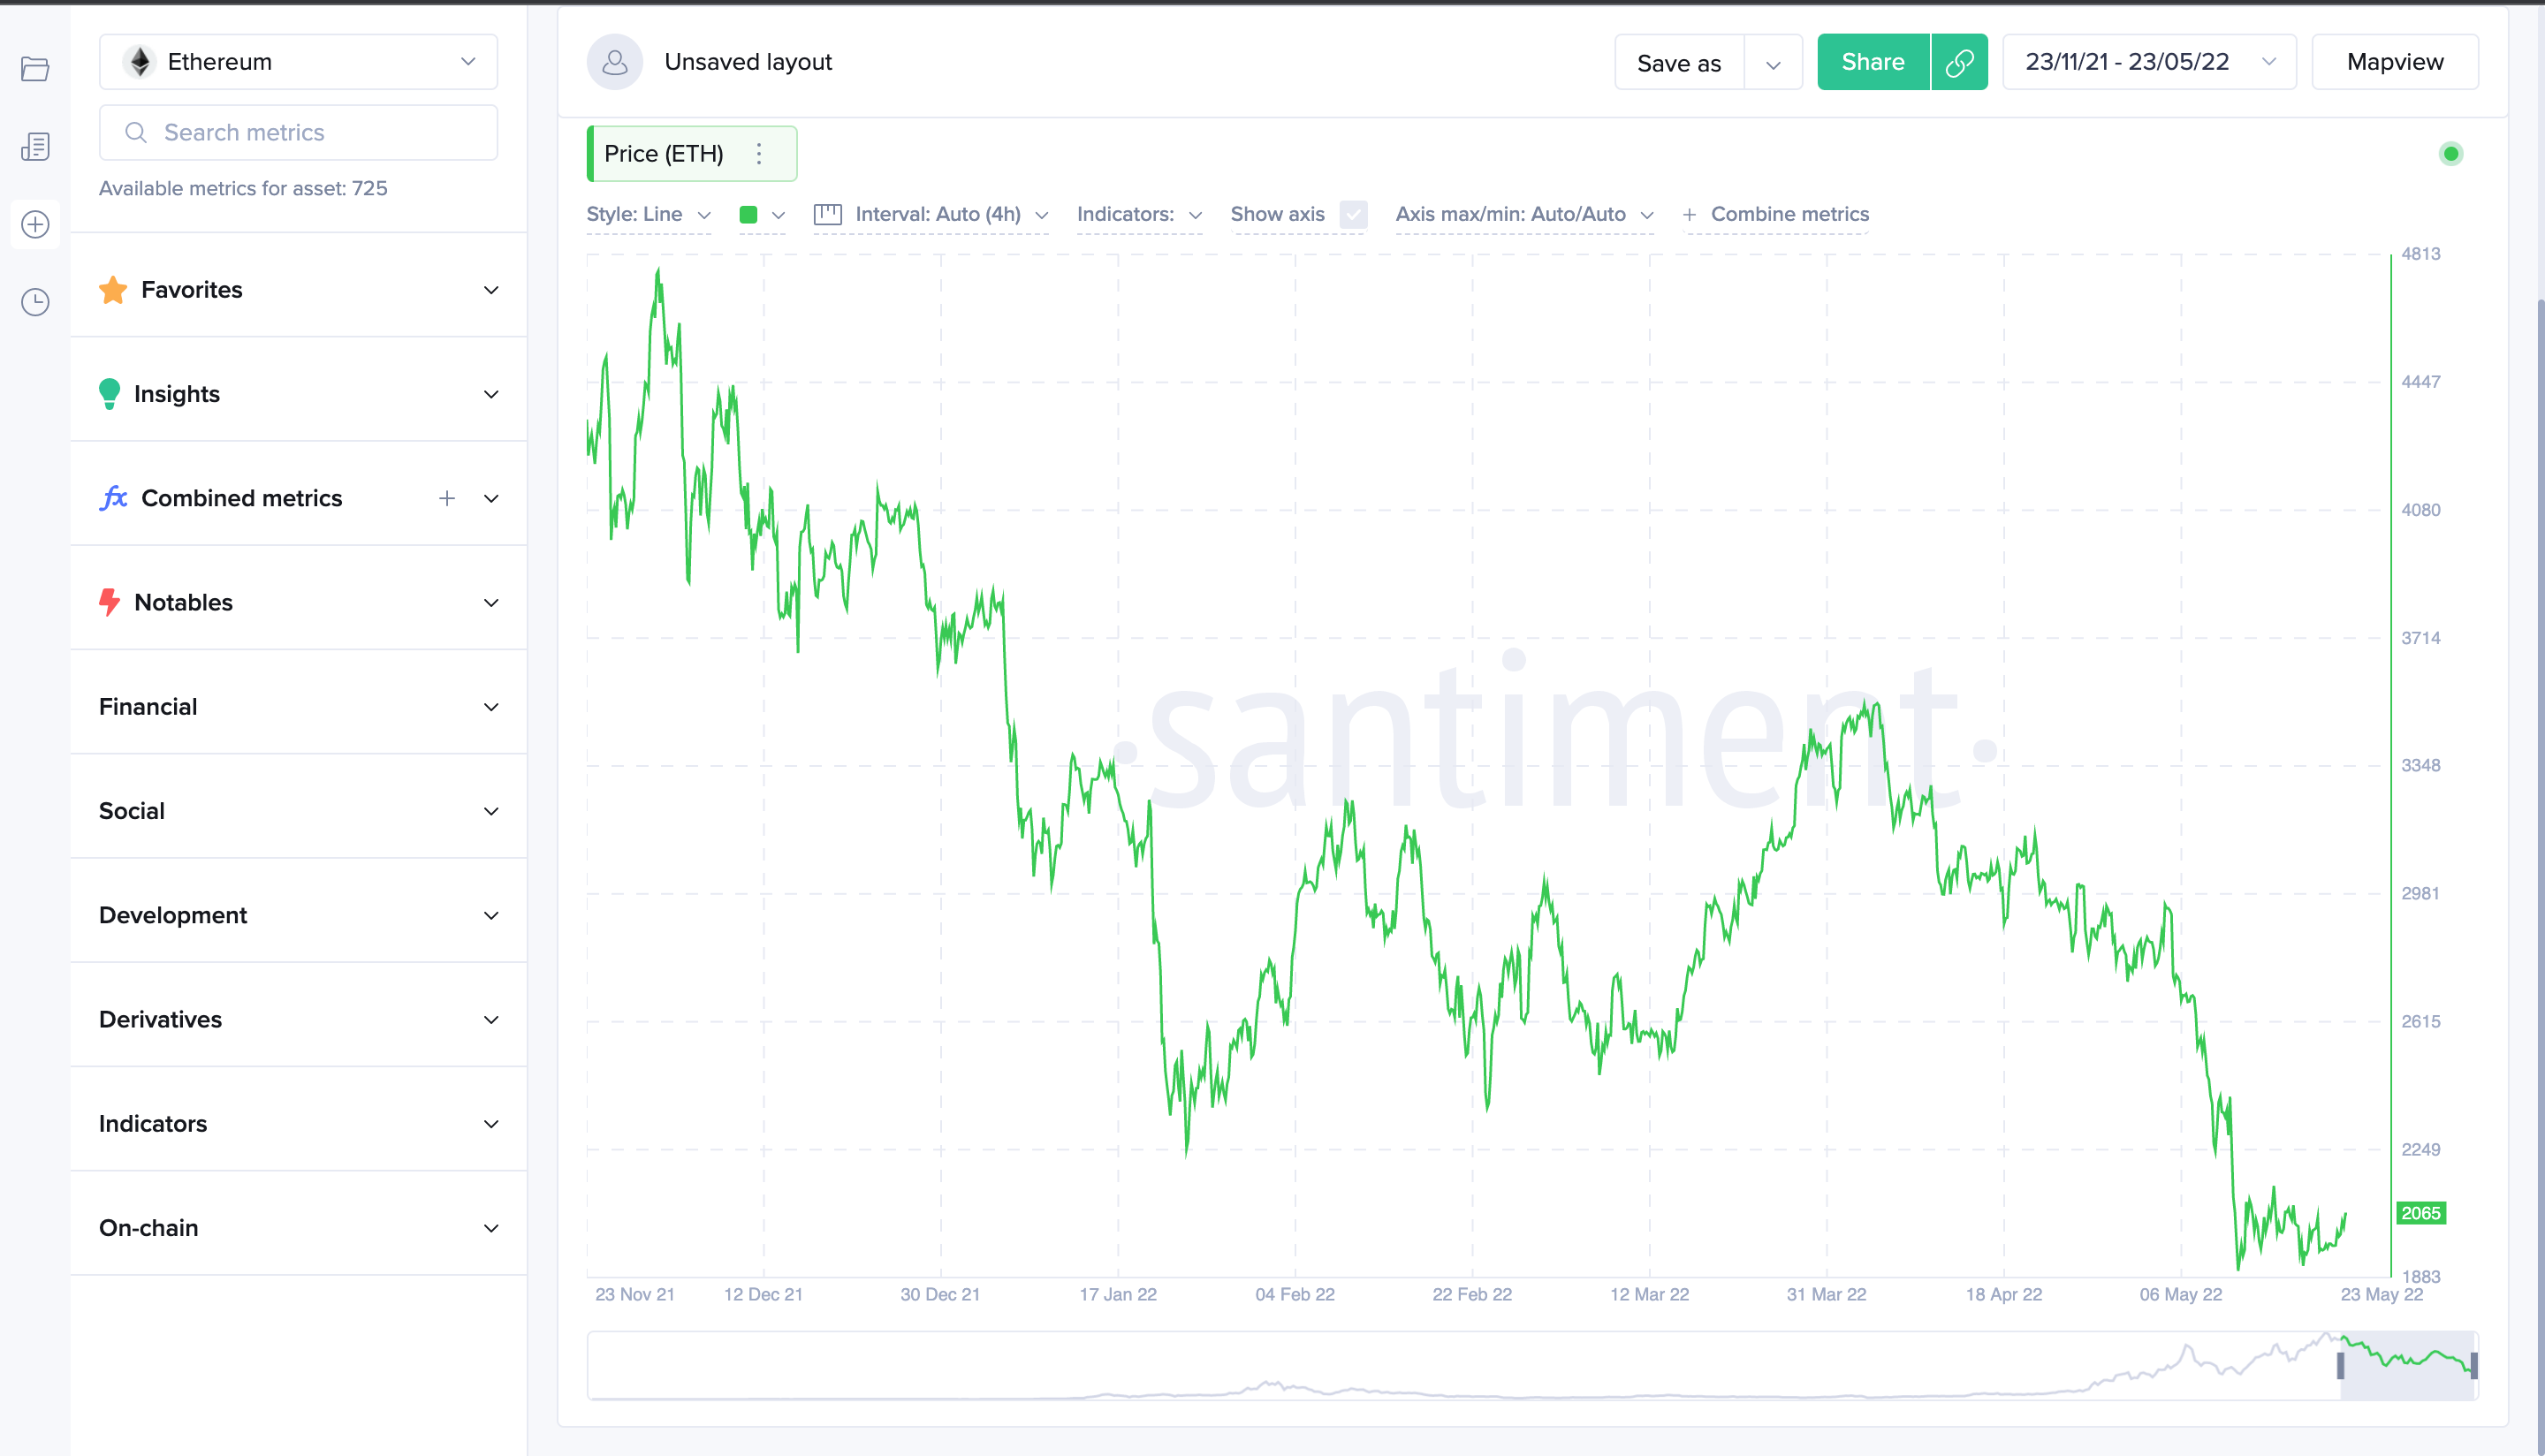This screenshot has width=2545, height=1456.
Task: Click the interval ruler icon
Action: point(827,214)
